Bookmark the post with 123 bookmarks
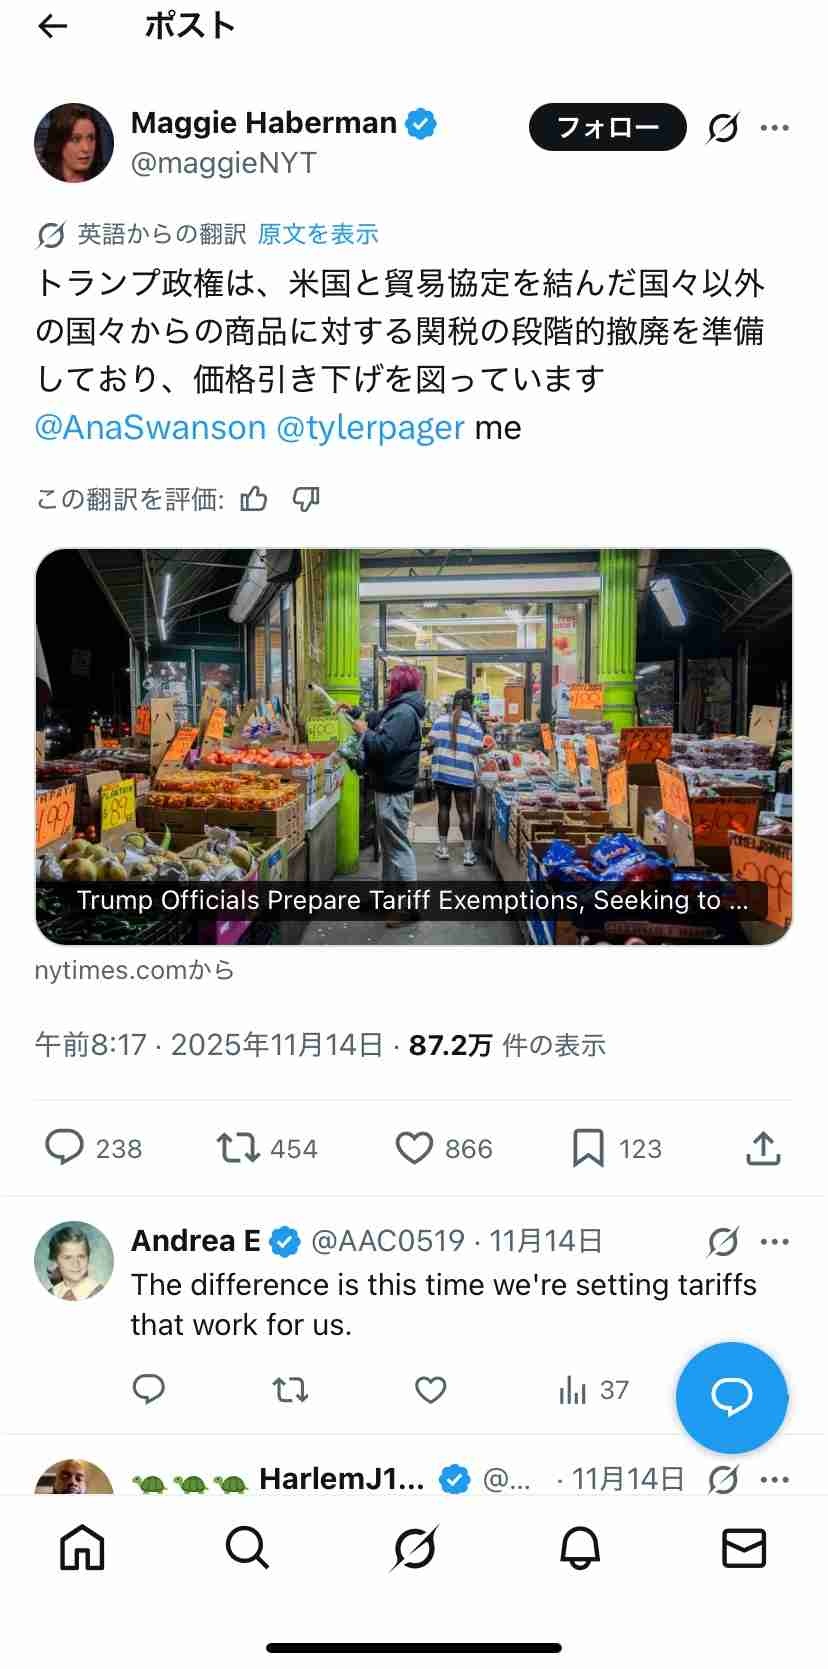This screenshot has width=828, height=1669. tap(588, 1148)
